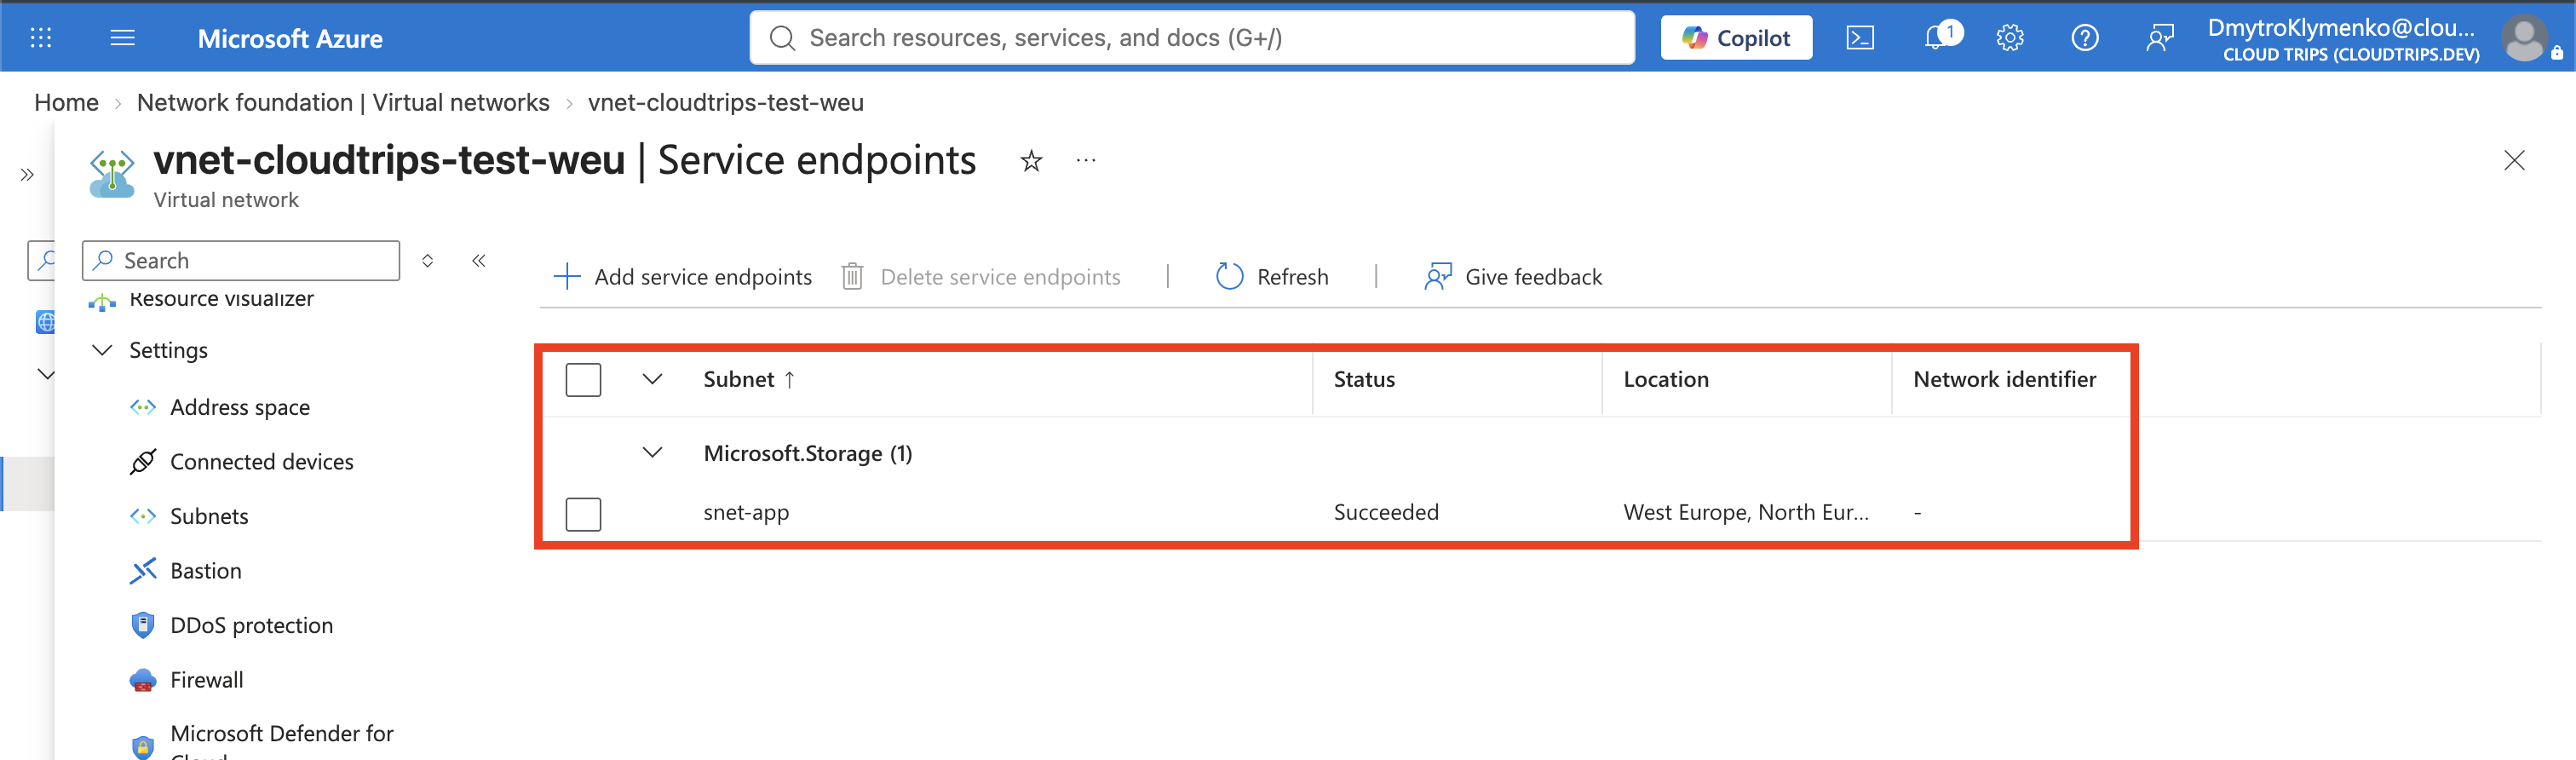2576x760 pixels.
Task: Click the virtual network resource icon
Action: [112, 173]
